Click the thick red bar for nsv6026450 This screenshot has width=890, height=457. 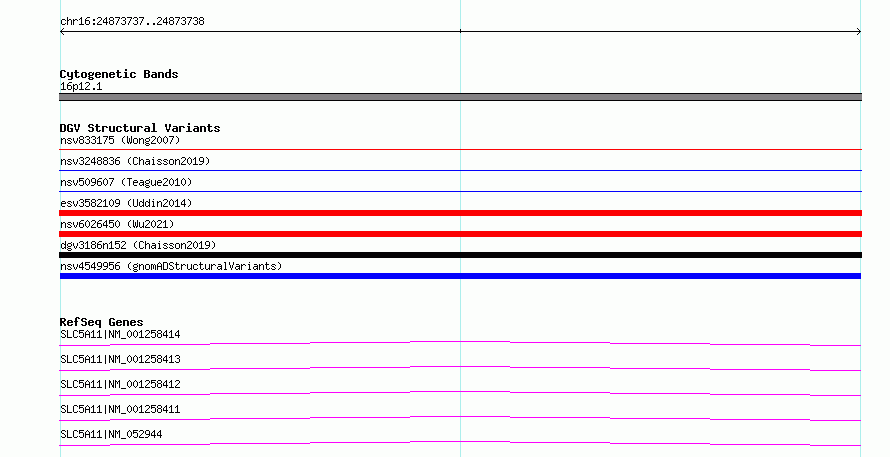(x=460, y=234)
